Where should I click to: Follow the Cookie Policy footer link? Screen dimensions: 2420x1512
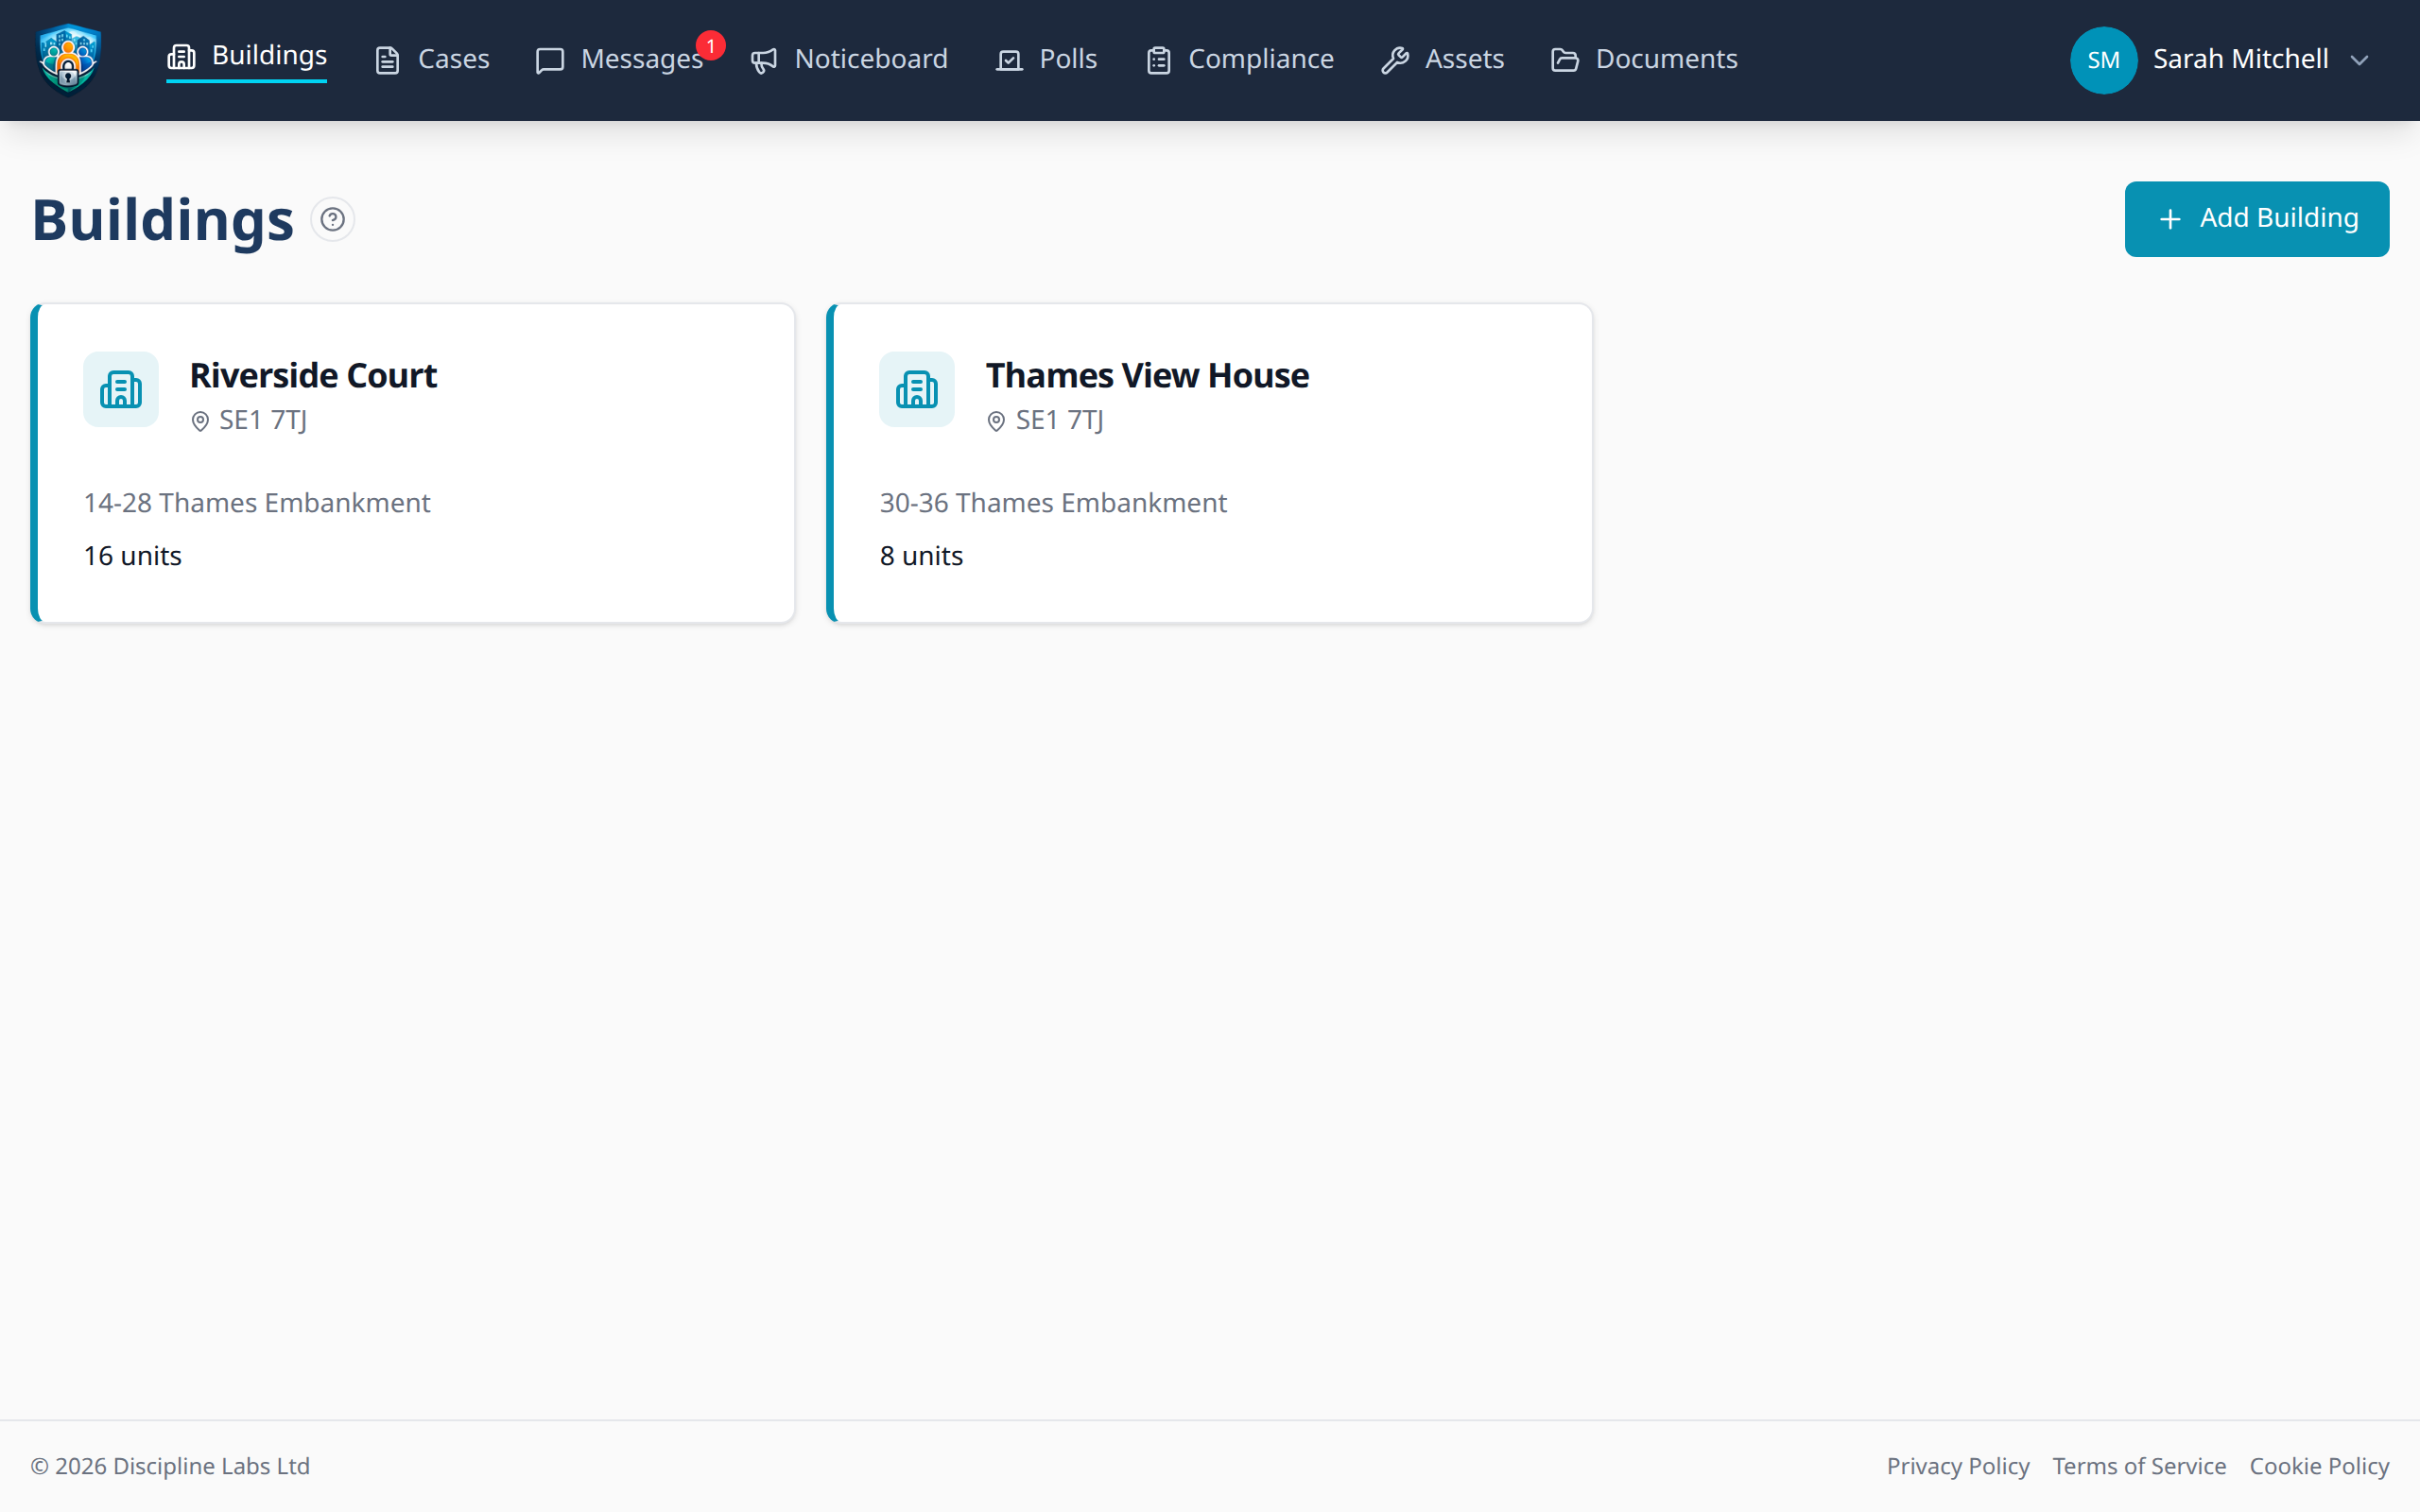click(2318, 1466)
